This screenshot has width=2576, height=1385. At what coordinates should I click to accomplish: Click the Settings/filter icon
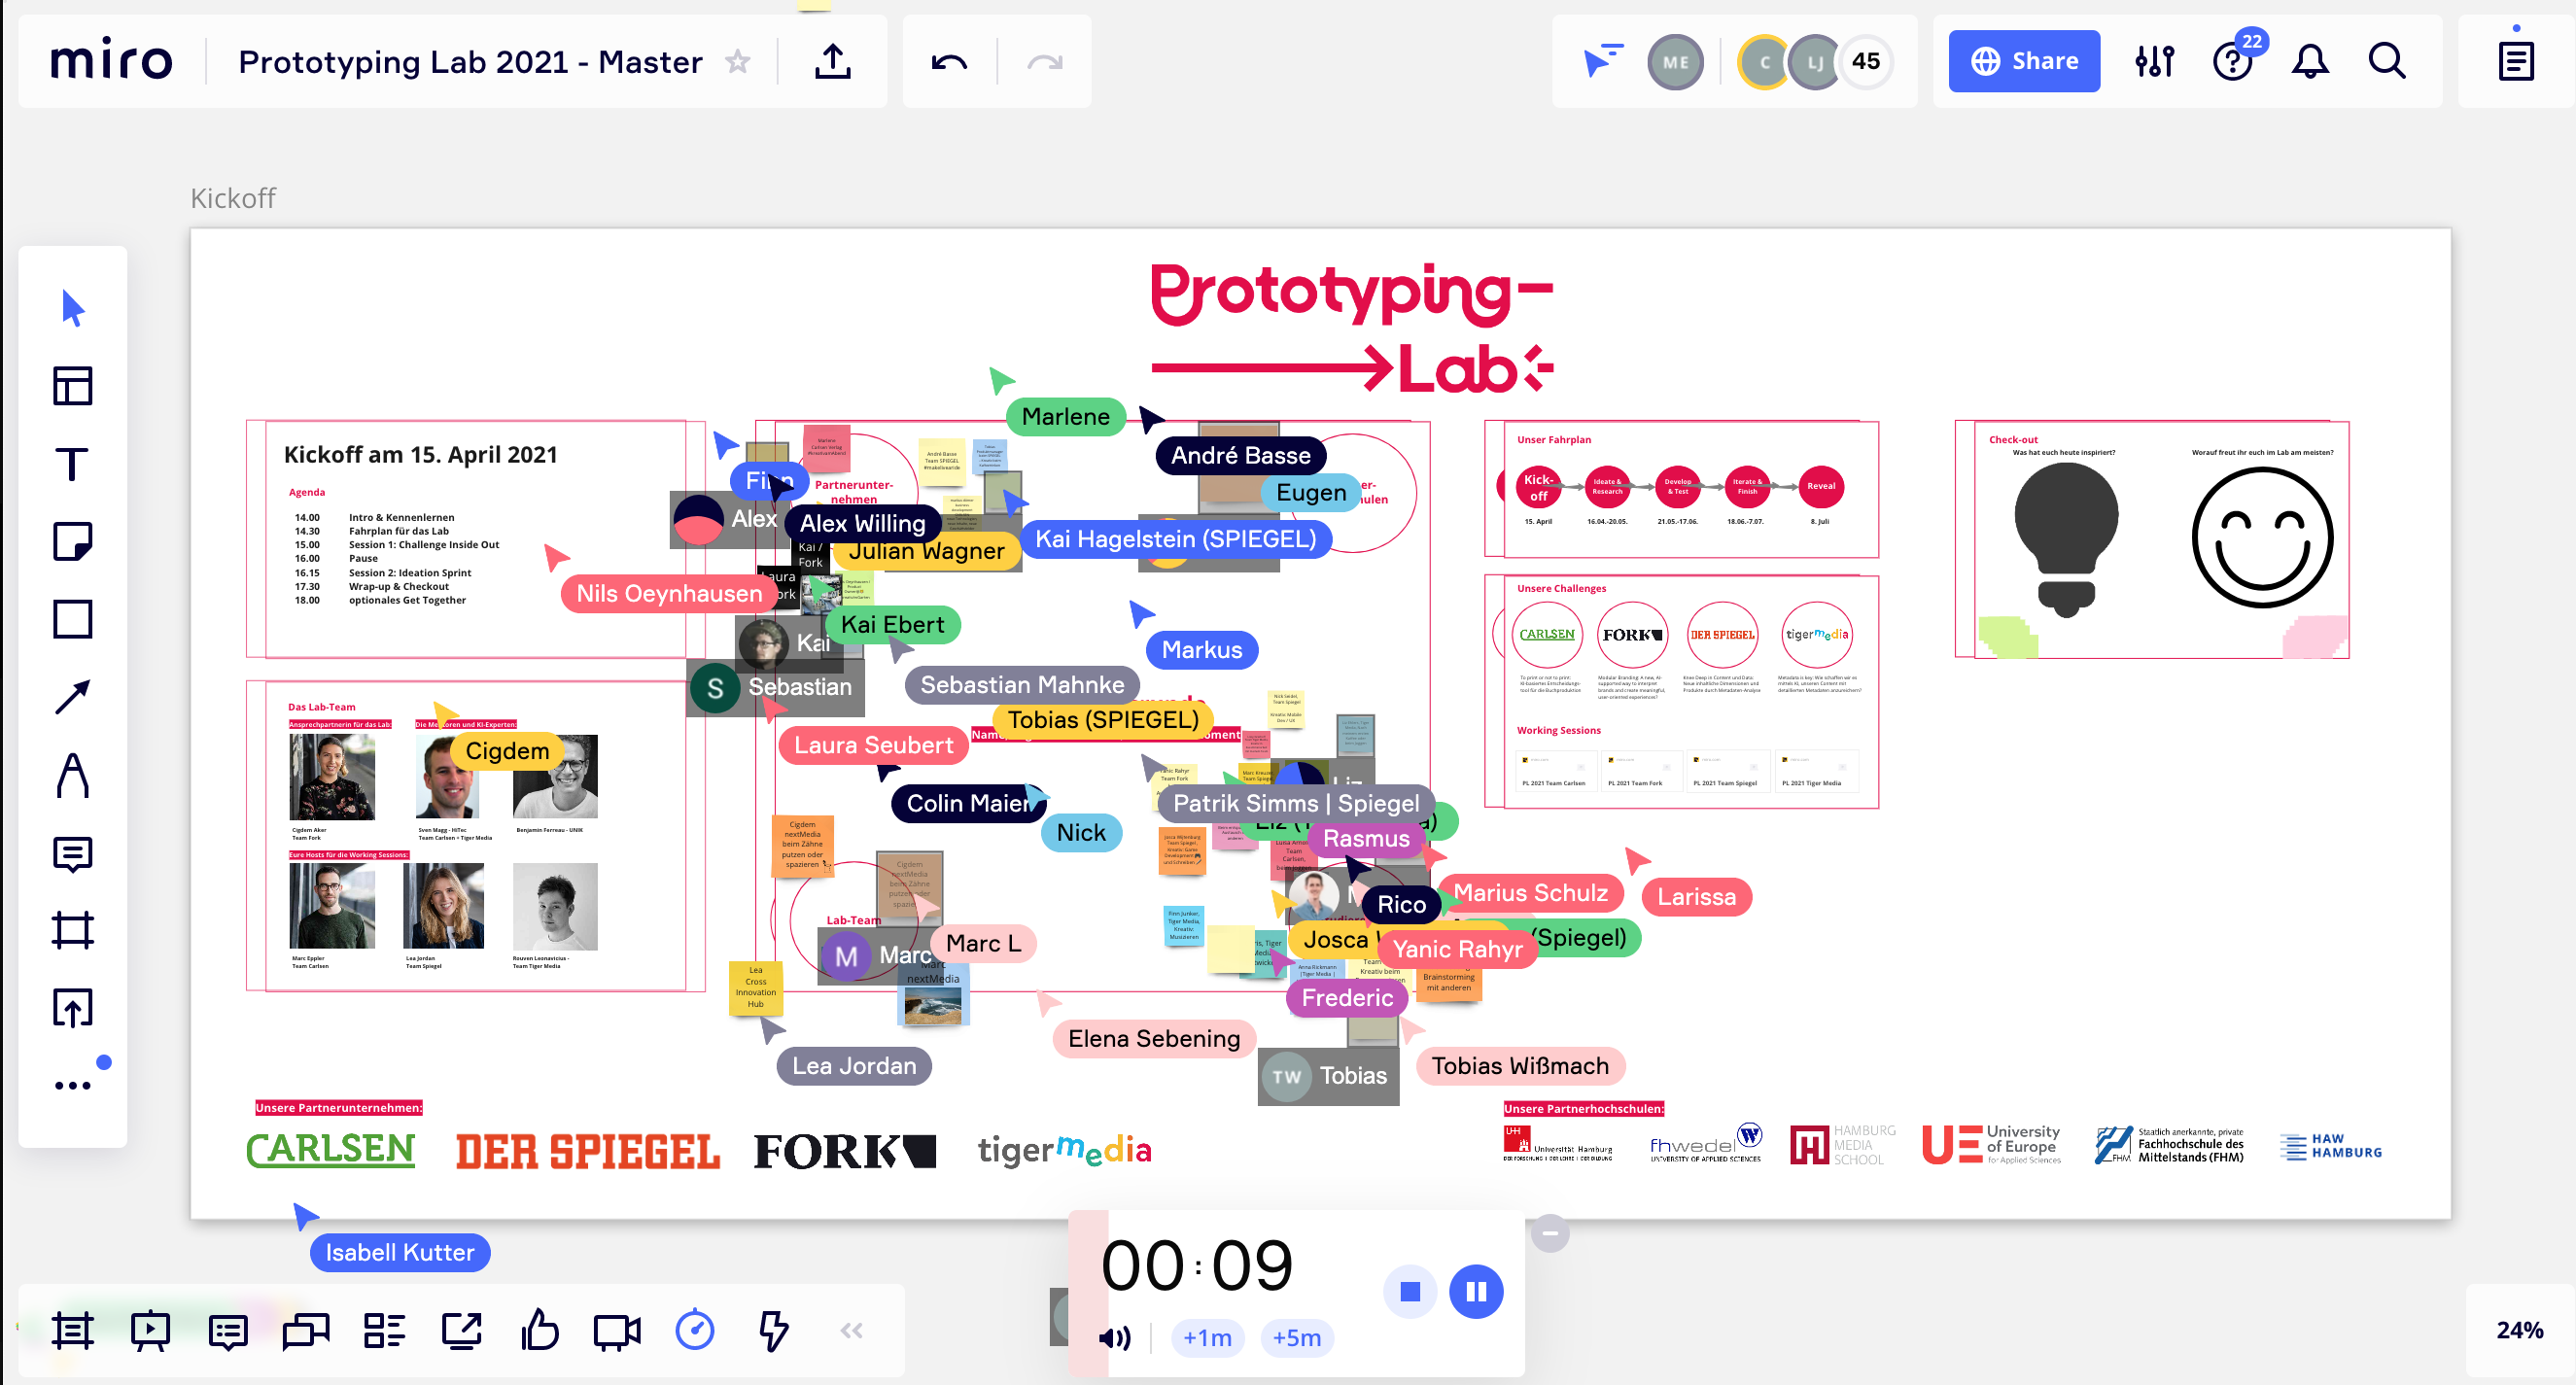(x=2151, y=61)
